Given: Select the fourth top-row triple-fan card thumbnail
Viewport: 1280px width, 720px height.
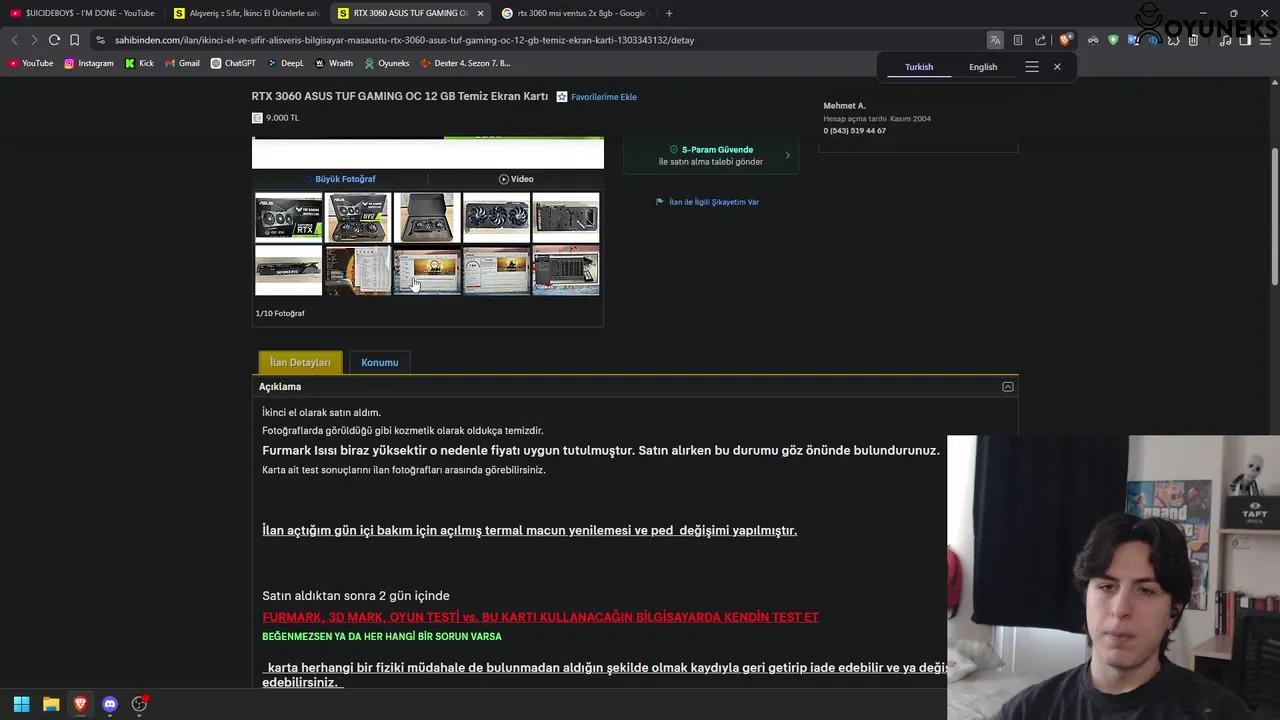Looking at the screenshot, I should (497, 218).
